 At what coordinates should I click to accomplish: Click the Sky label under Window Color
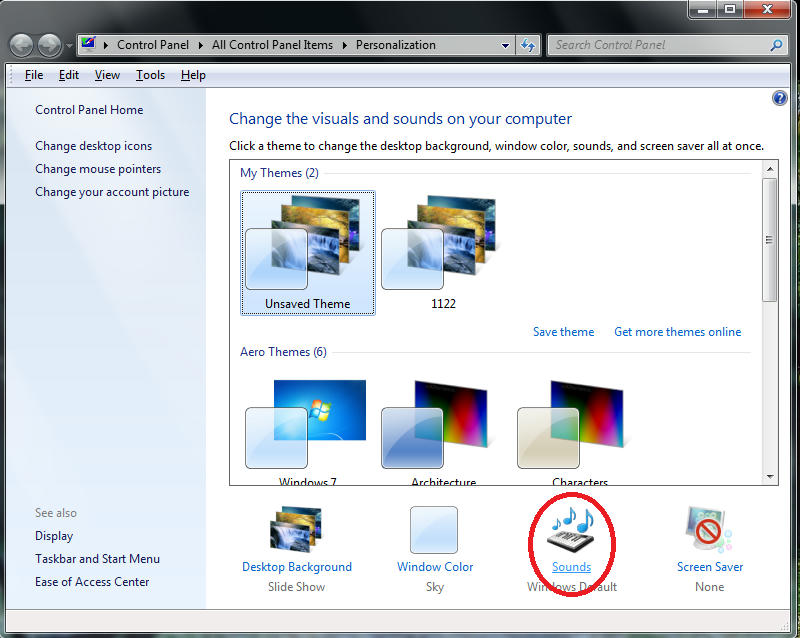tap(435, 587)
